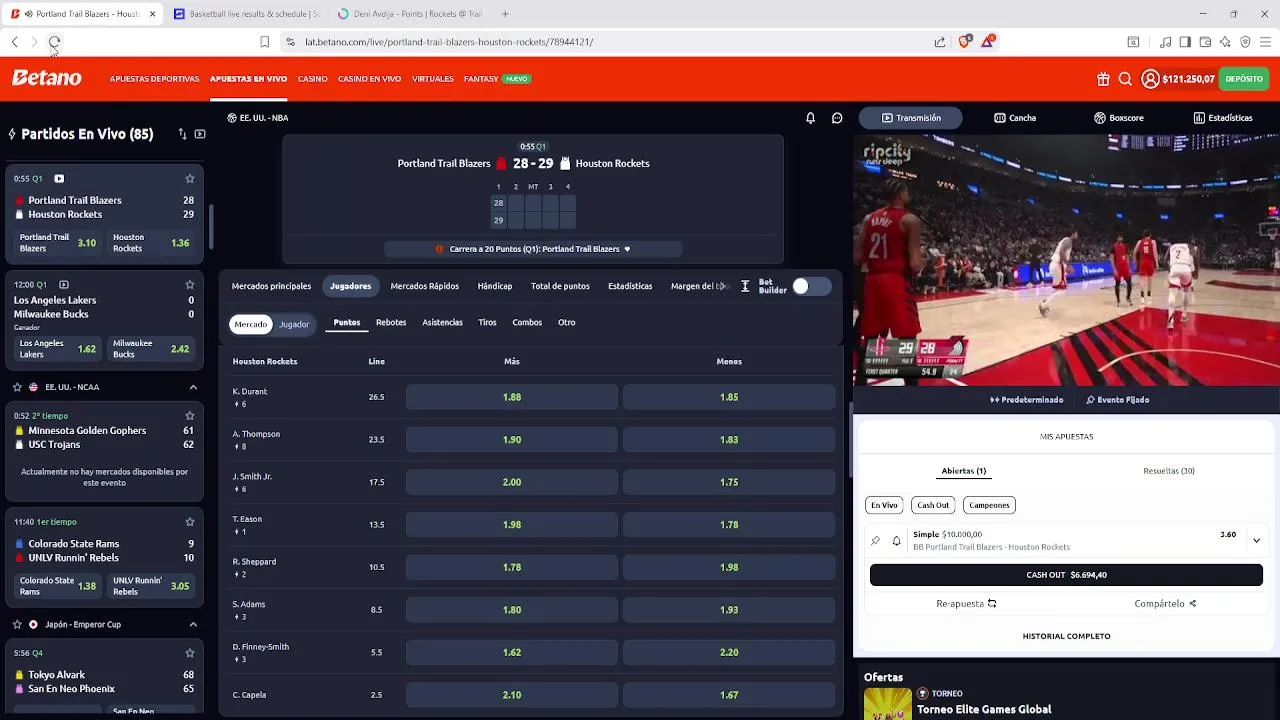Star the Japón - Emperor Cup league

(x=17, y=625)
